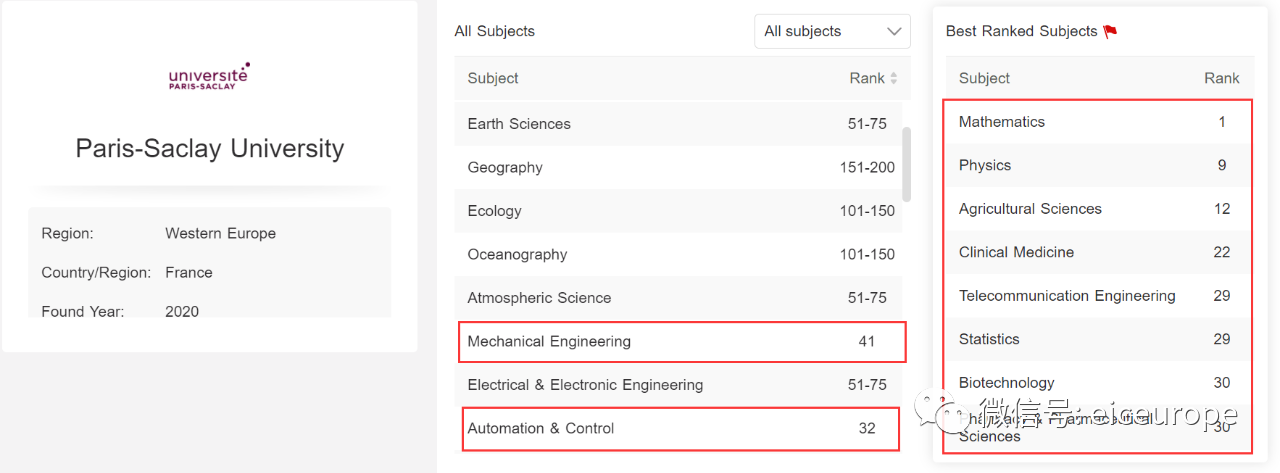Click the Subject column header in All Subjects
This screenshot has width=1280, height=473.
point(493,78)
